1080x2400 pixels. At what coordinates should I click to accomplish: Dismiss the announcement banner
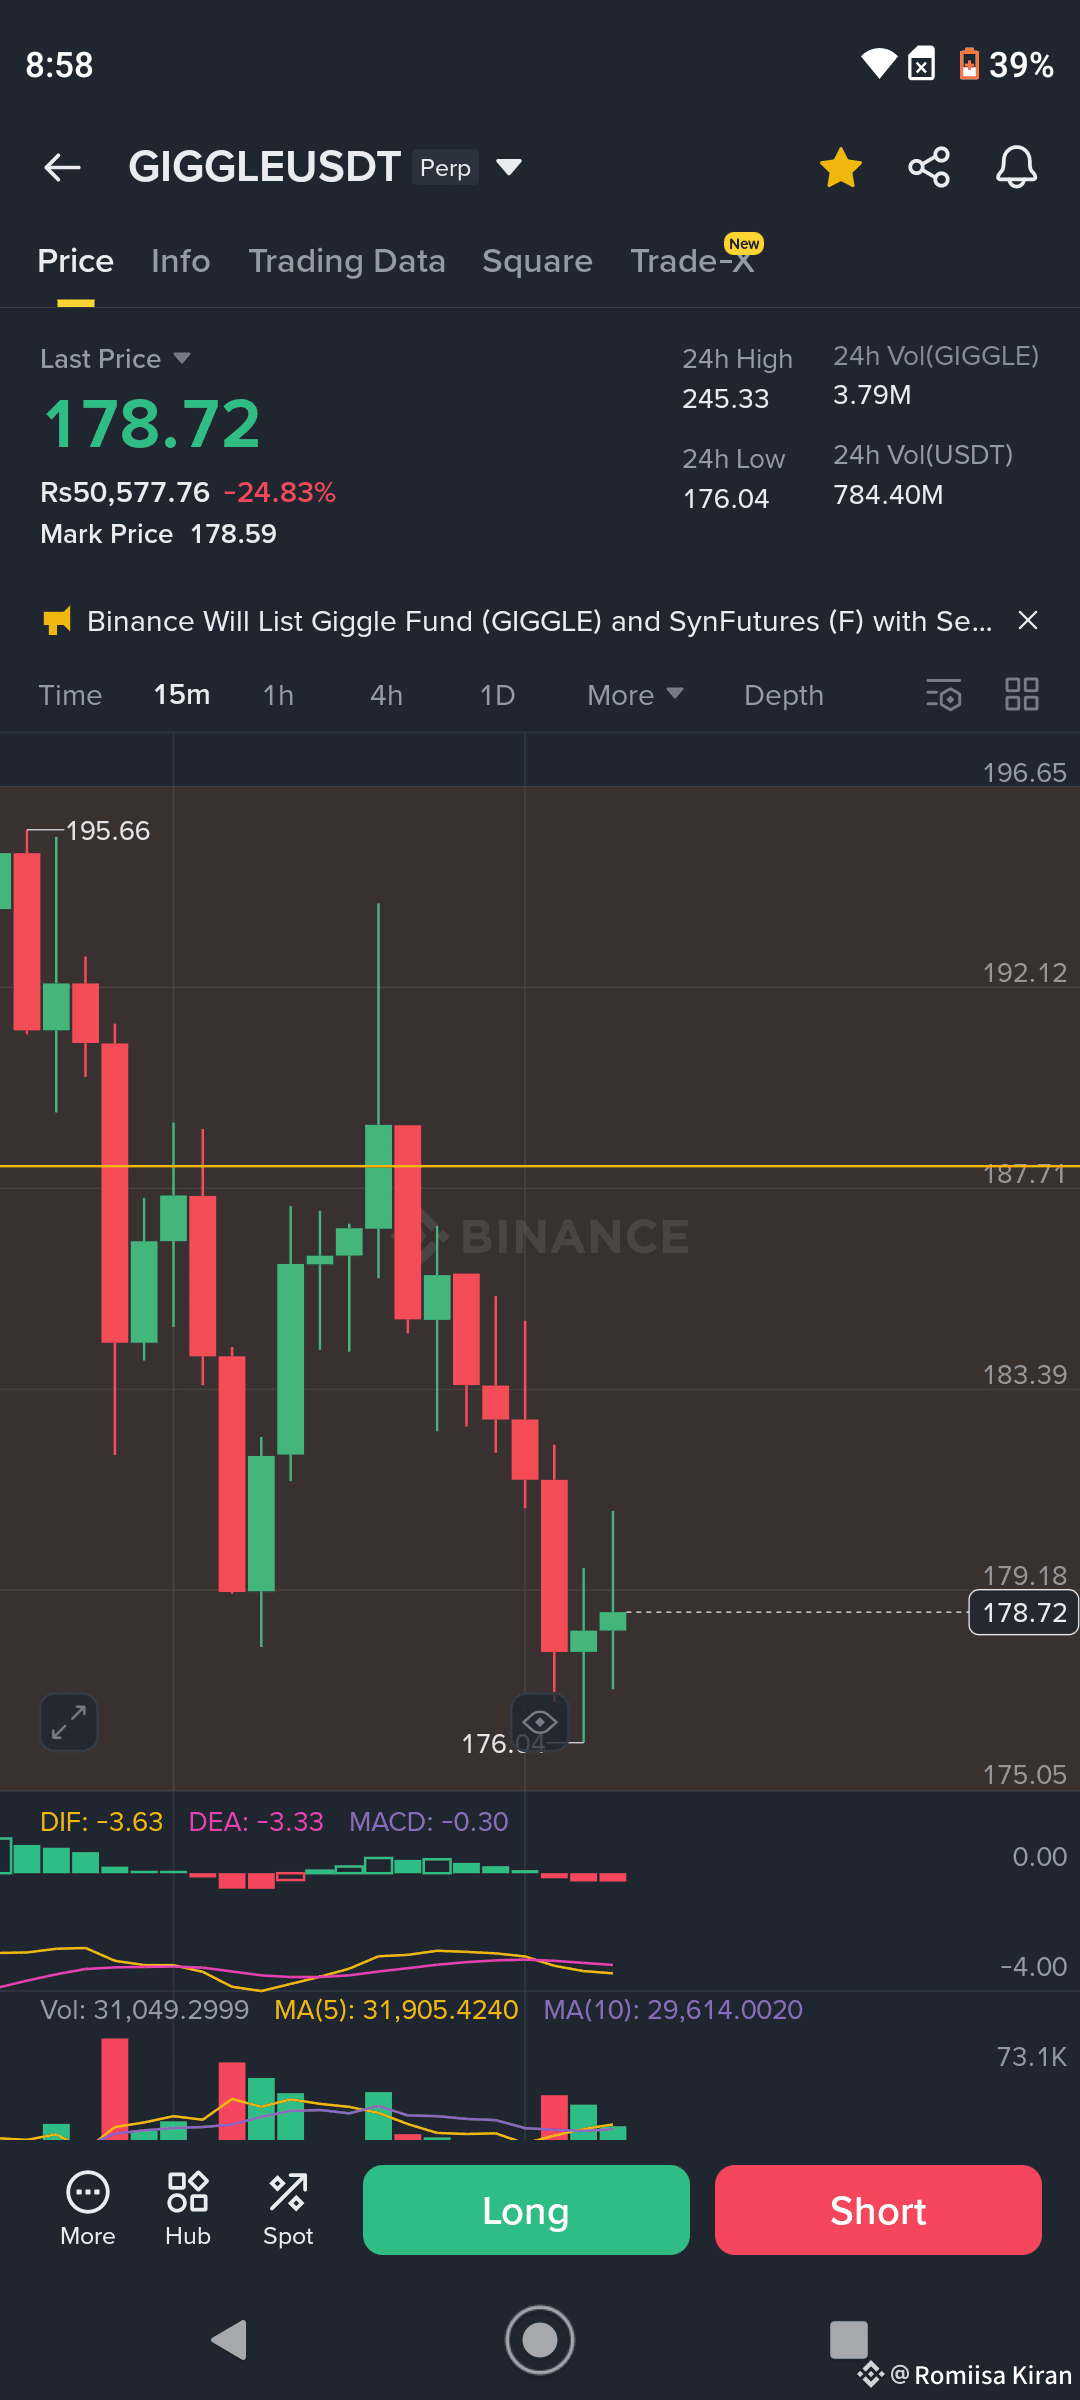coord(1027,621)
